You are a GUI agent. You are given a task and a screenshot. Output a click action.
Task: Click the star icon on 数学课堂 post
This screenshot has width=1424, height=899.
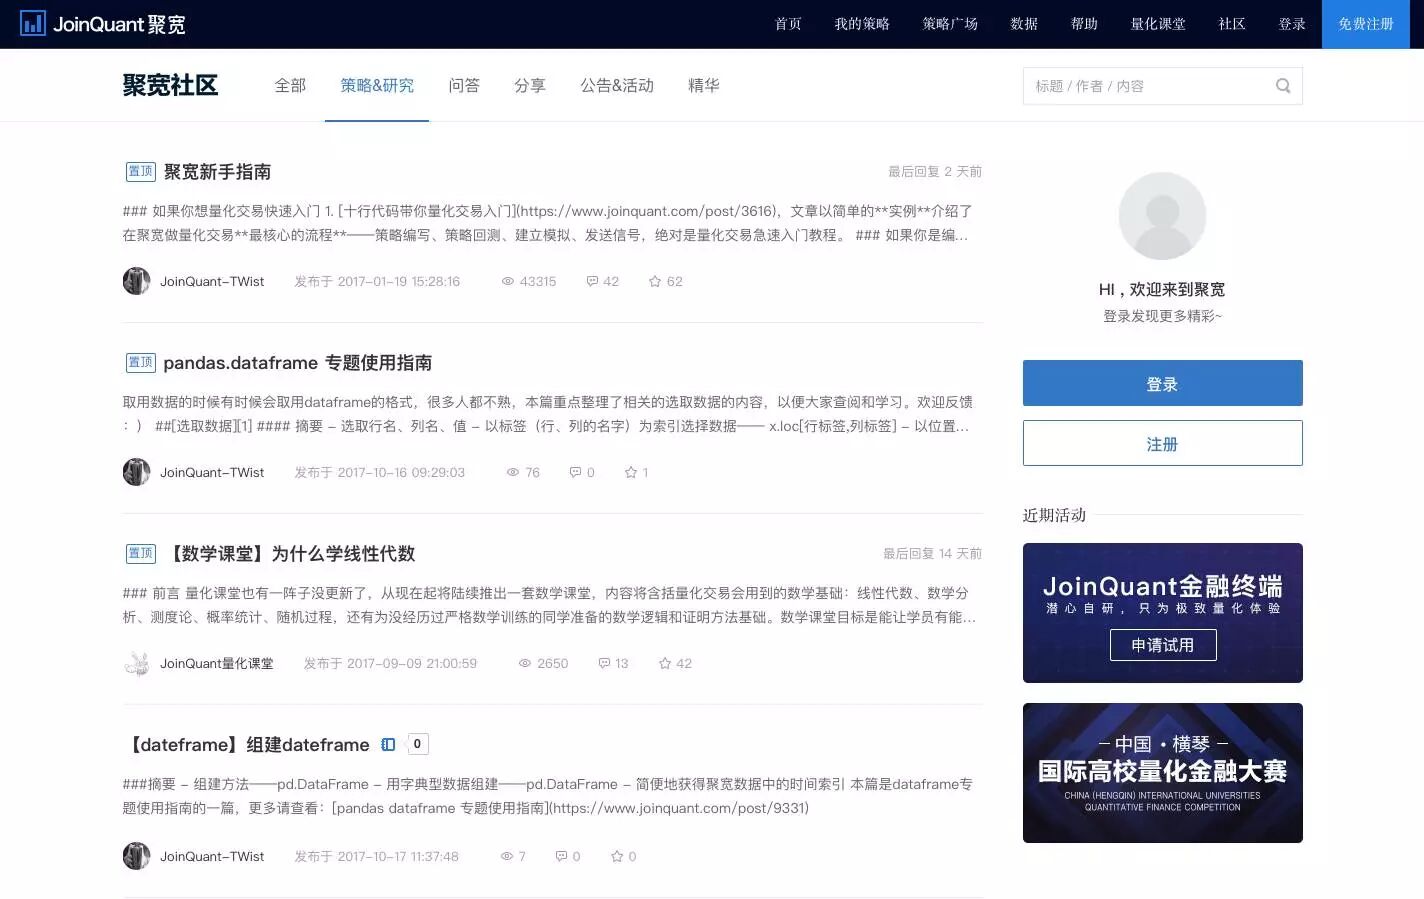pos(665,664)
